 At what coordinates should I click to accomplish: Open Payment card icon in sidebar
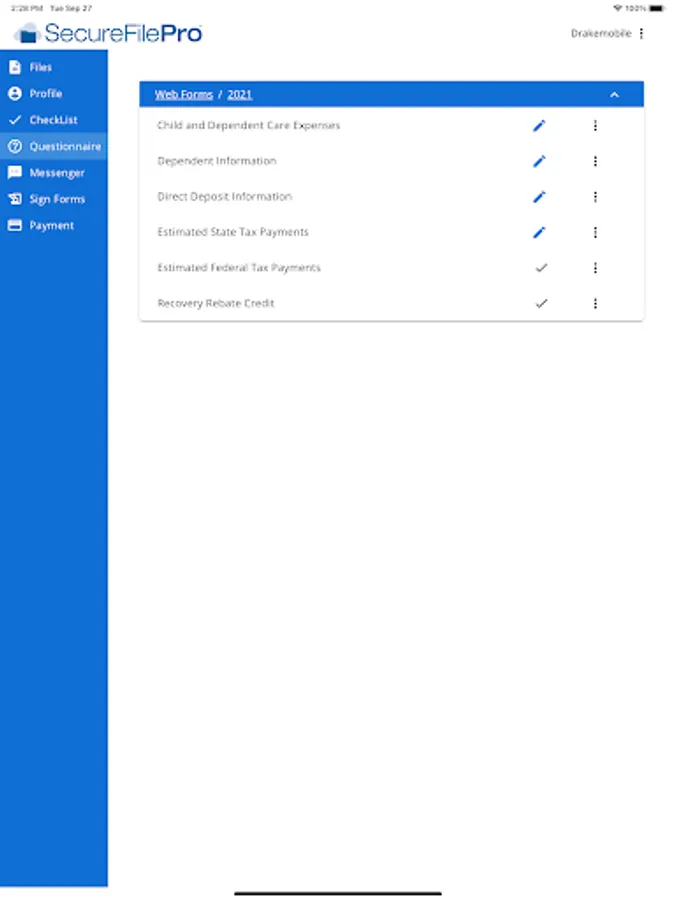pos(15,225)
